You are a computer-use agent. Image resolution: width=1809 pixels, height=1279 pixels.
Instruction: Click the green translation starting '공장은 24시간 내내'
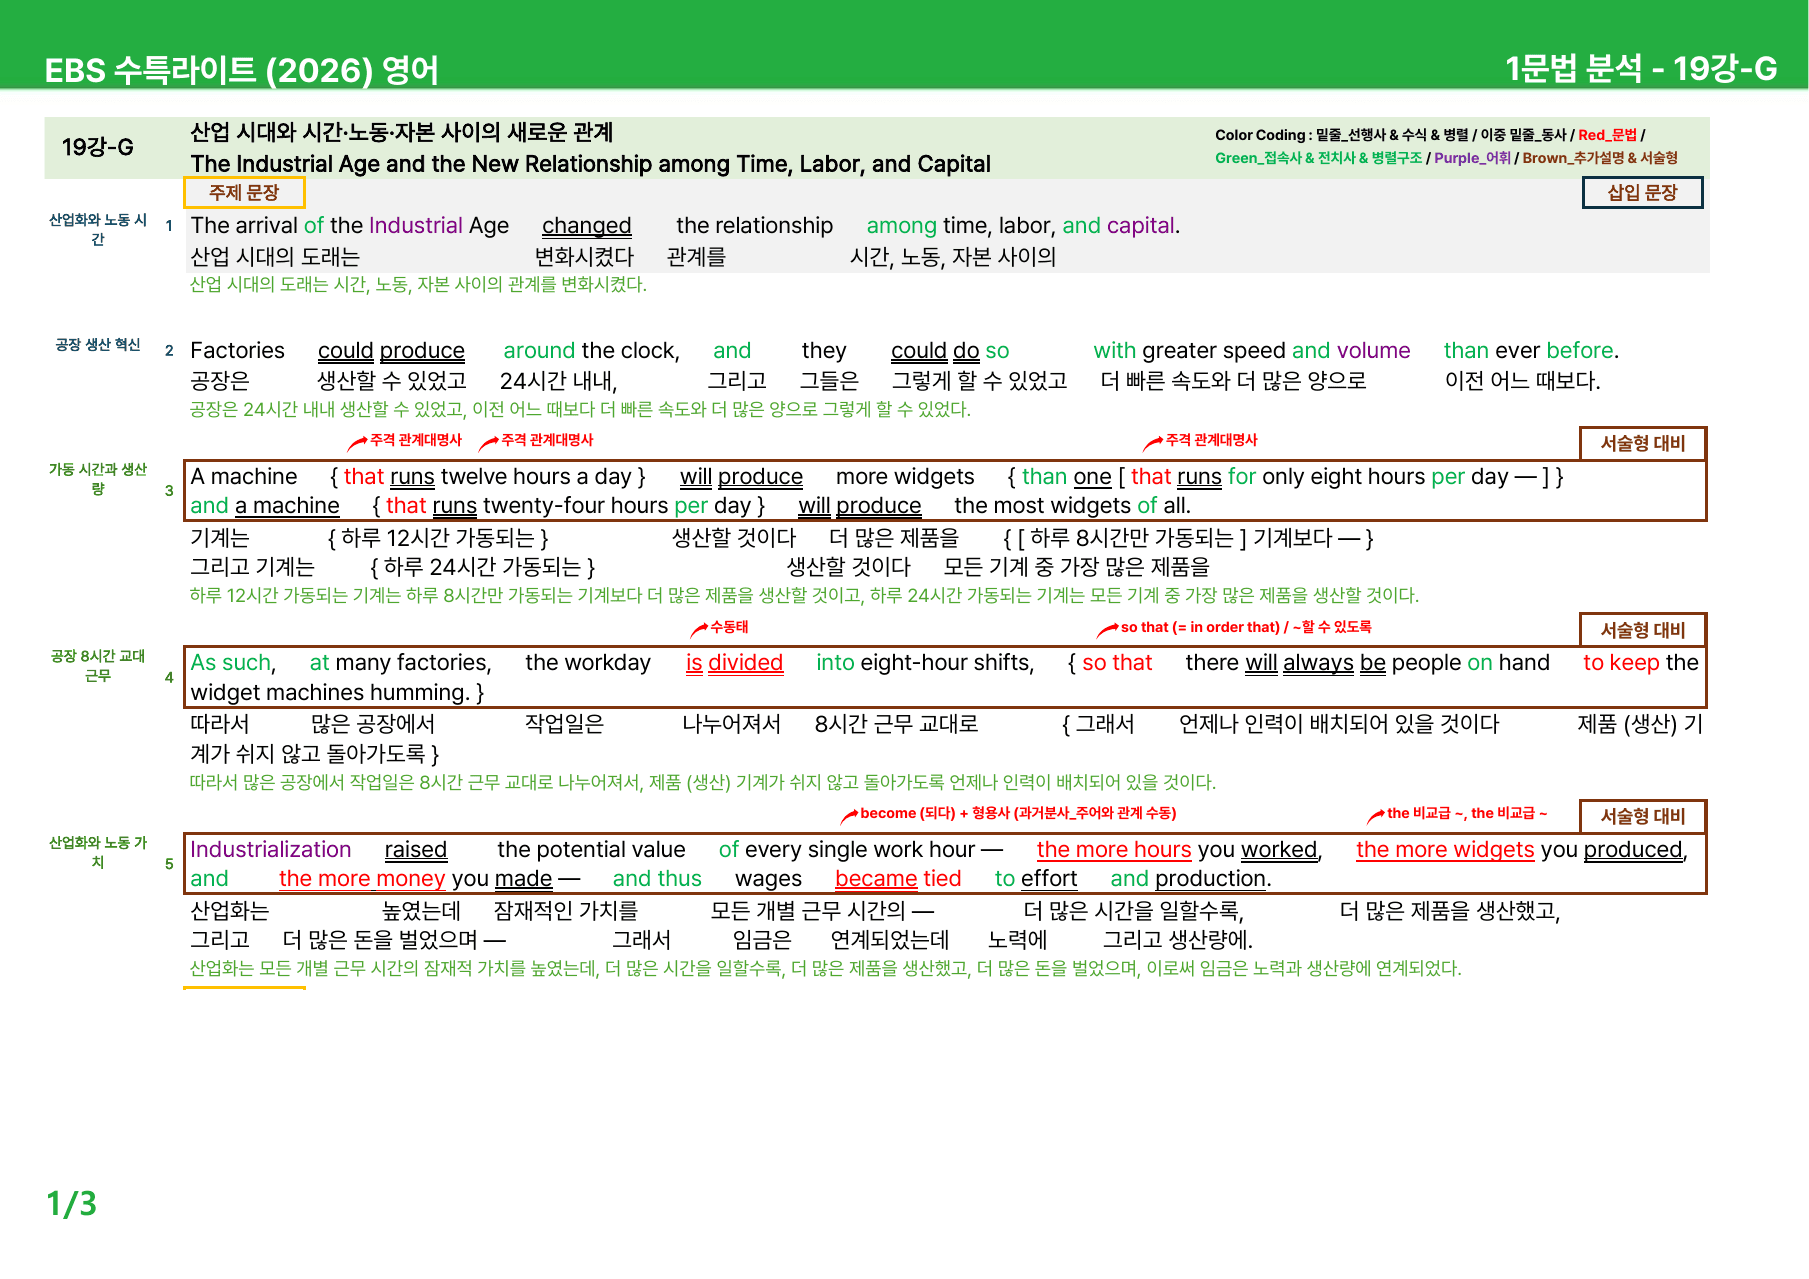click(x=580, y=410)
